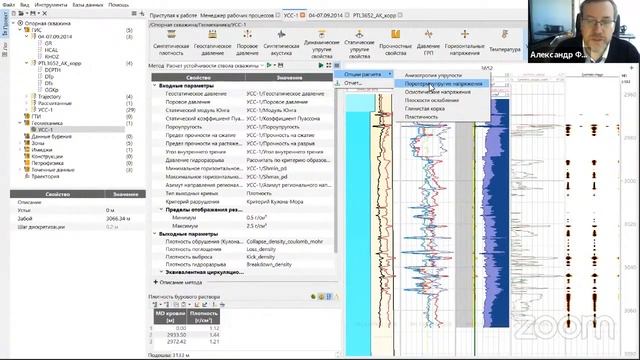Viewport: 640px width, 360px height.
Task: Click the green run-method icon near Метод
Action: coord(269,65)
